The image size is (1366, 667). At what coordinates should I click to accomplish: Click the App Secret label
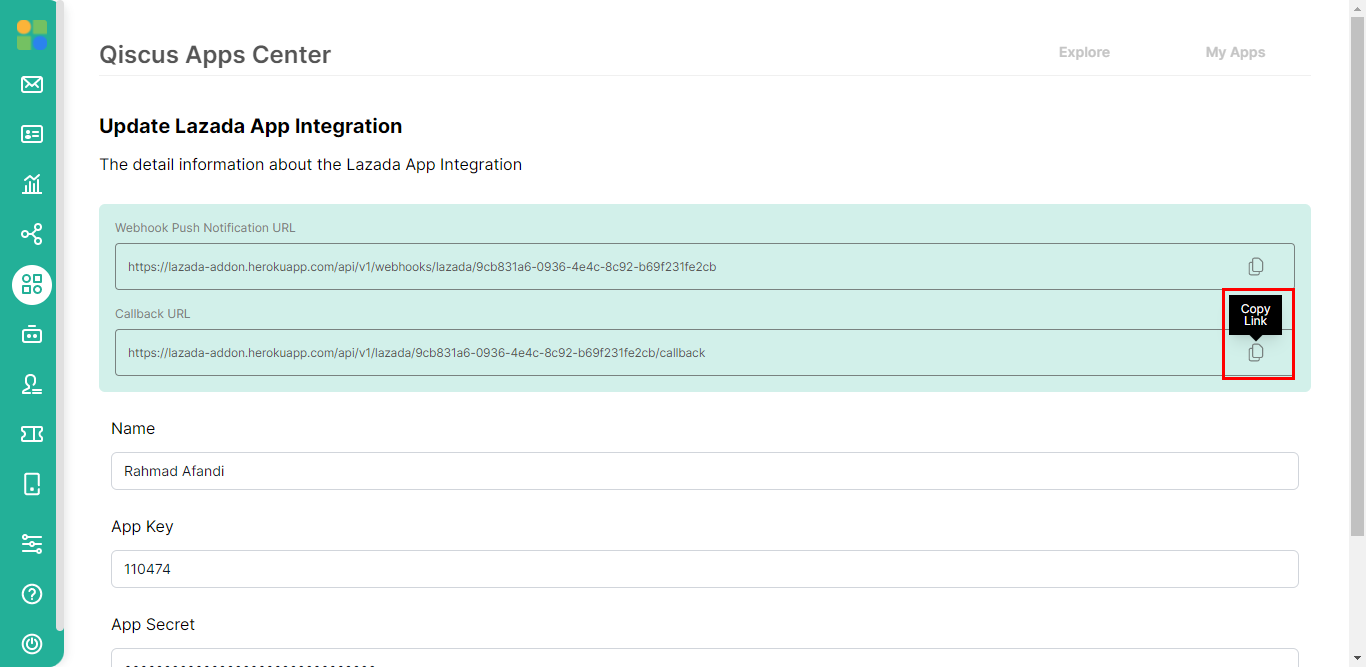153,624
